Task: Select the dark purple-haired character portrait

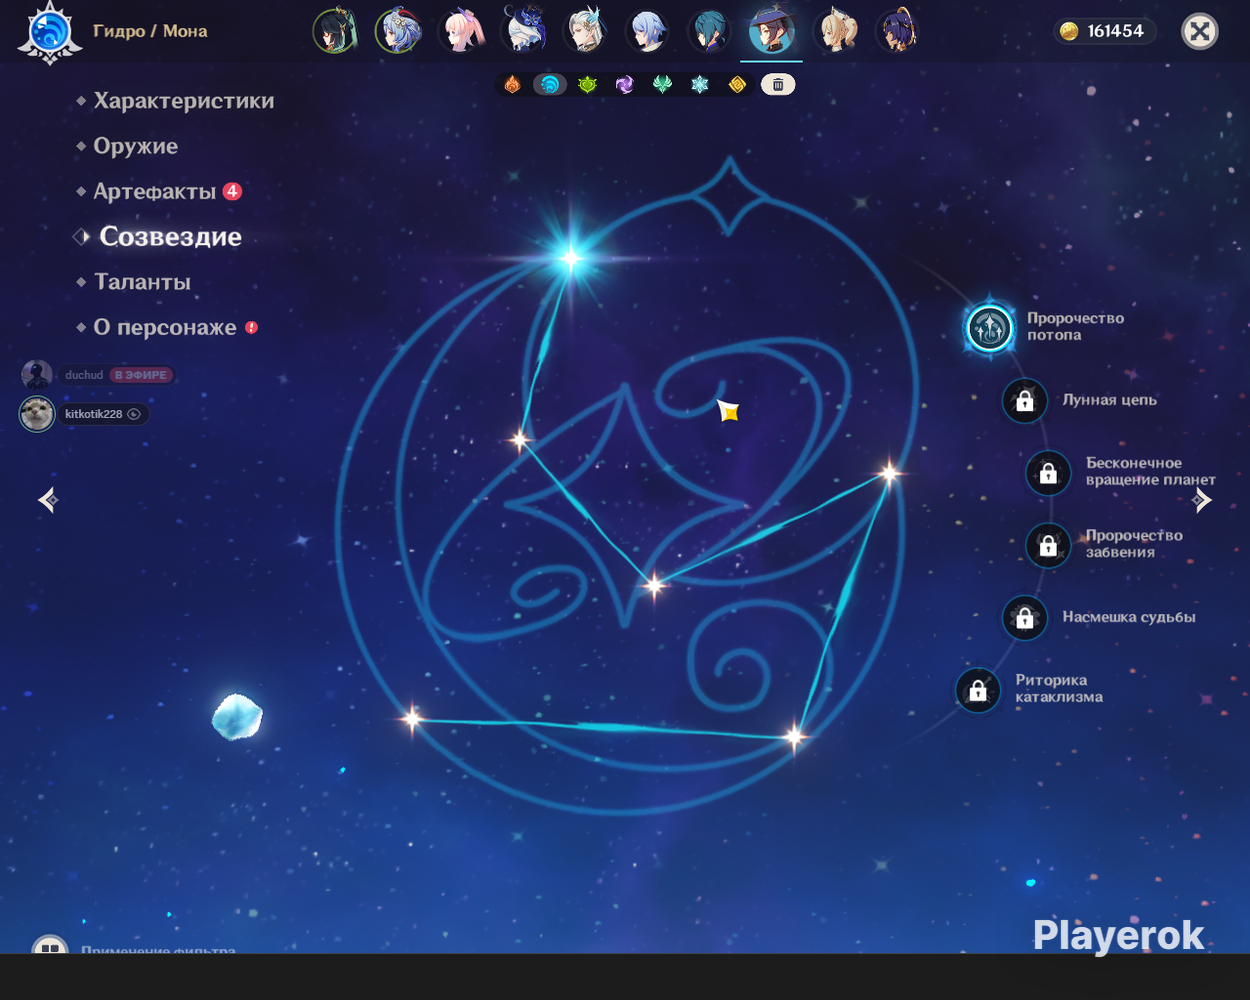Action: click(897, 32)
